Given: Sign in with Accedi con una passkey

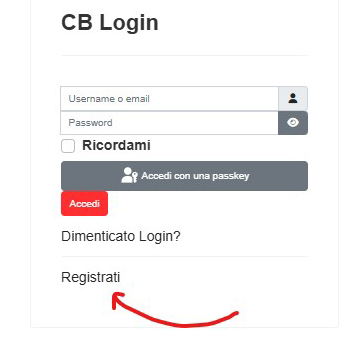Looking at the screenshot, I should click(184, 176).
